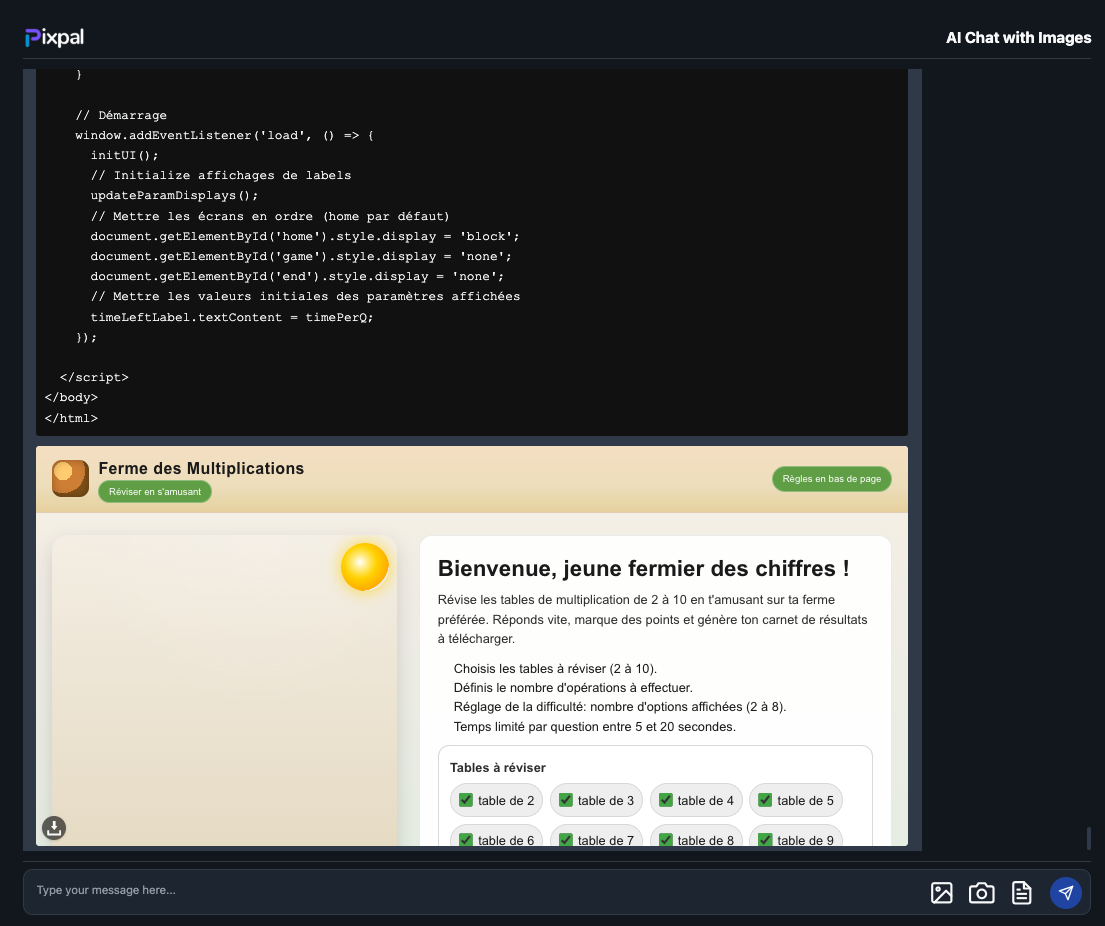
Task: Open the camera capture icon
Action: click(981, 893)
